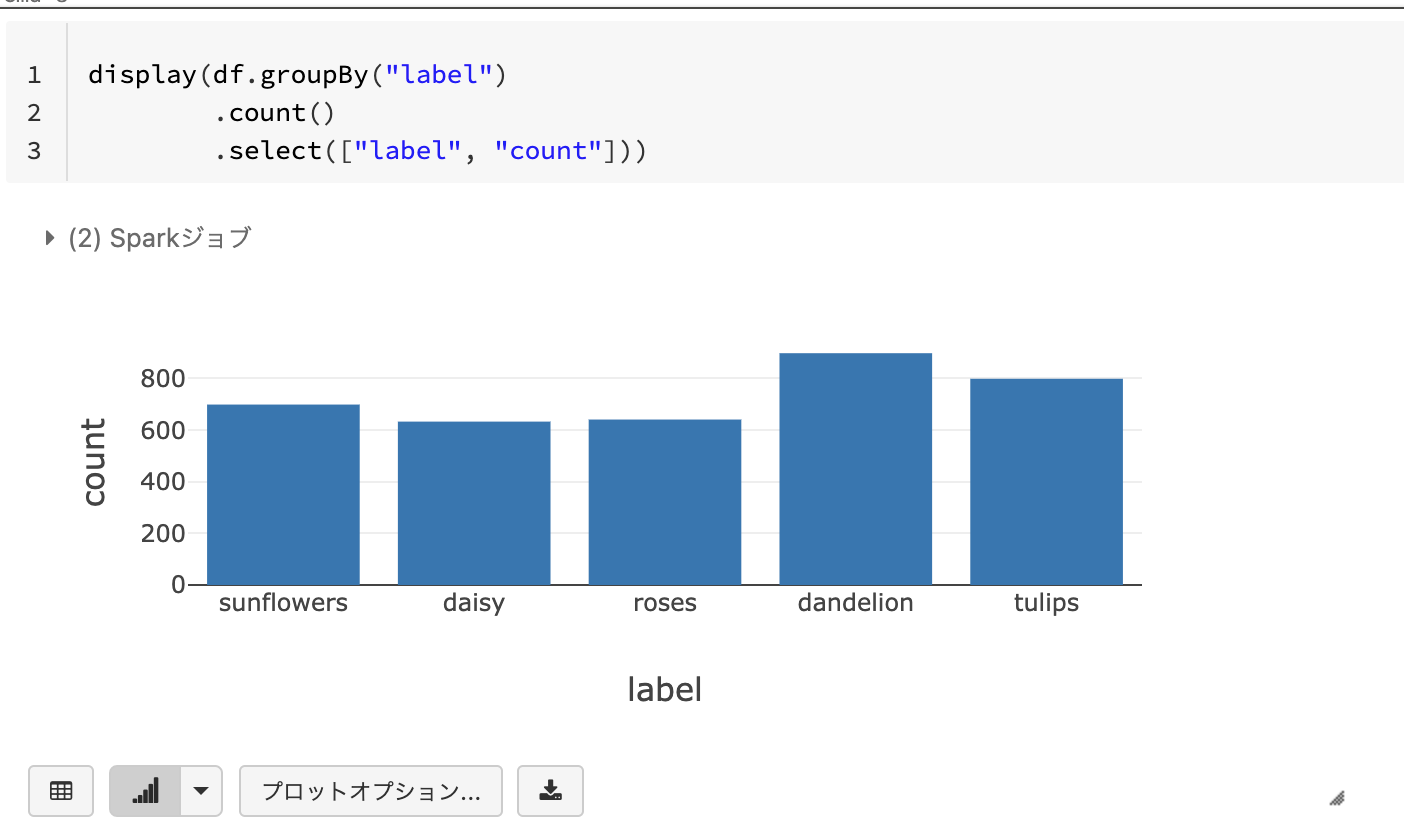Click the 'daisy' axis label
1404x832 pixels.
pyautogui.click(x=474, y=604)
